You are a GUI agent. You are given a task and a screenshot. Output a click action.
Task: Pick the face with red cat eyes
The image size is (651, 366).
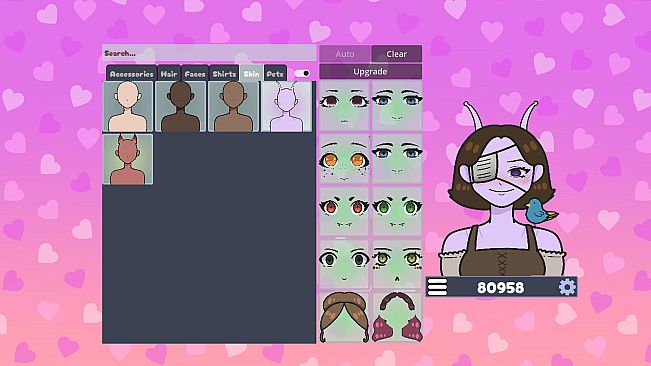pos(344,212)
